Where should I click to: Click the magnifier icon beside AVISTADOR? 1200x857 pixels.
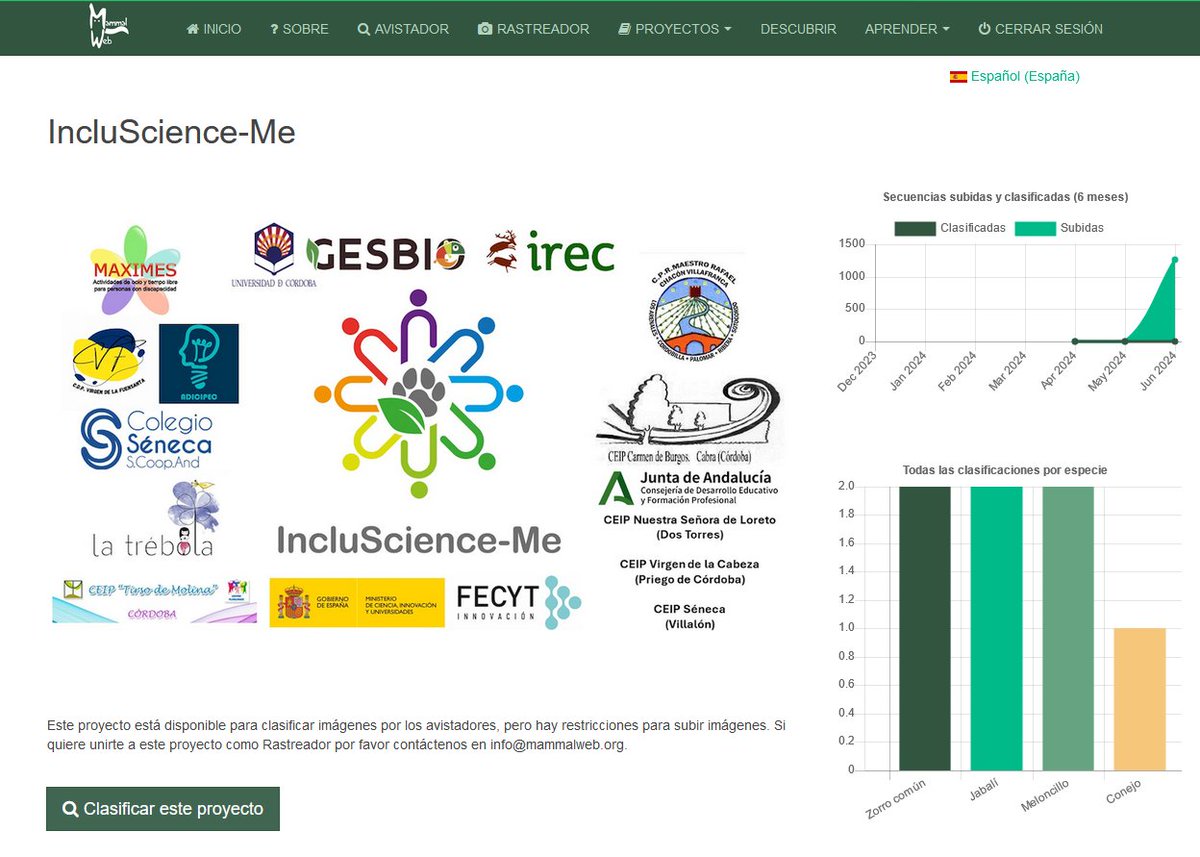click(x=364, y=29)
